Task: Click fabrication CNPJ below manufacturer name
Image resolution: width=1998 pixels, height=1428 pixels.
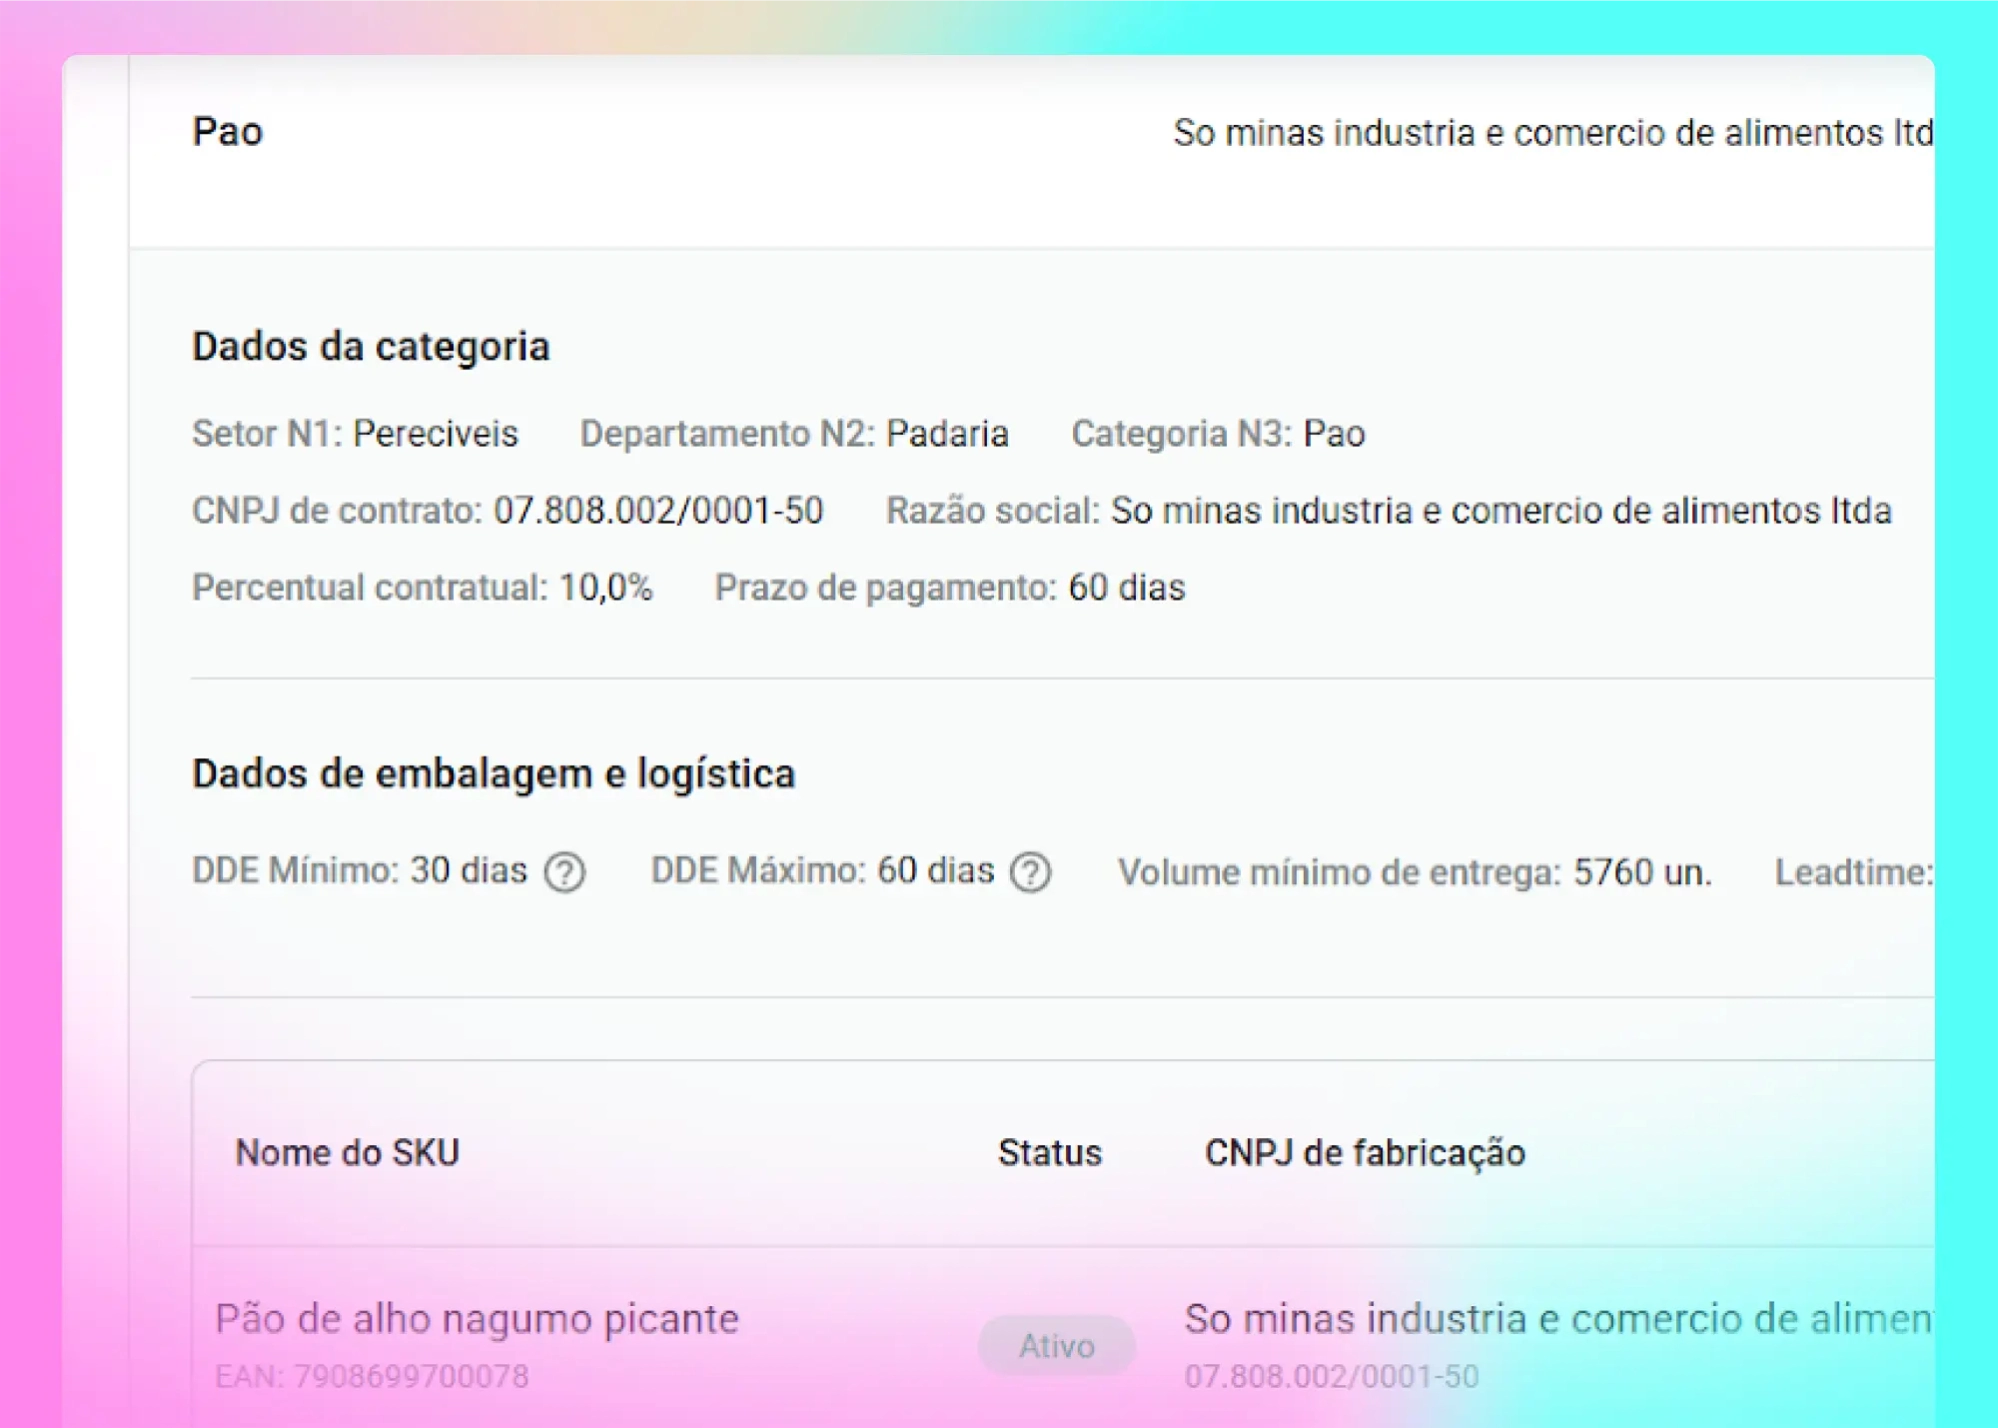Action: (x=1331, y=1377)
